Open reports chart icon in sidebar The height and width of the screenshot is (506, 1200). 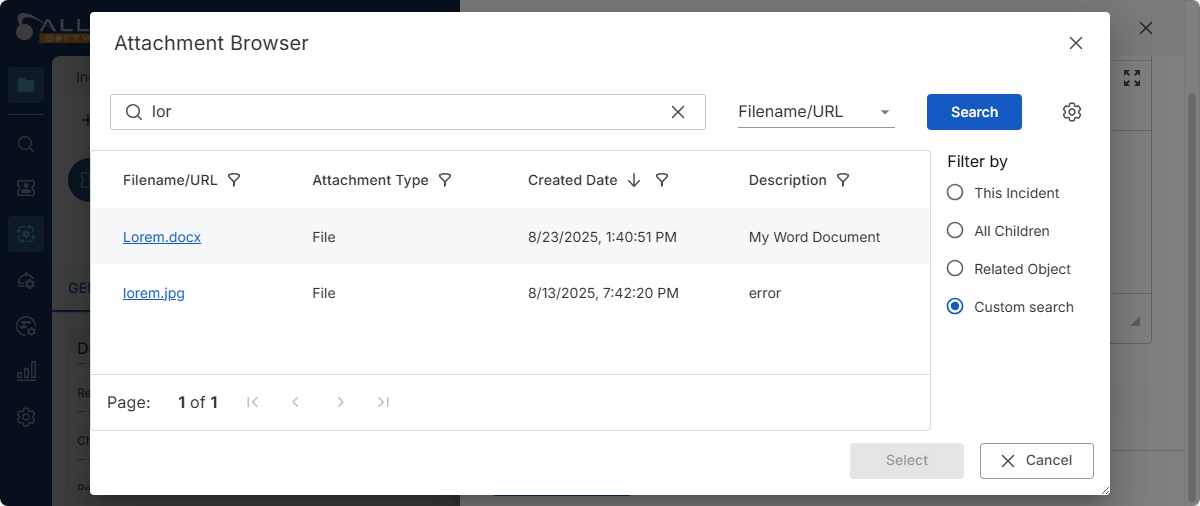point(26,372)
